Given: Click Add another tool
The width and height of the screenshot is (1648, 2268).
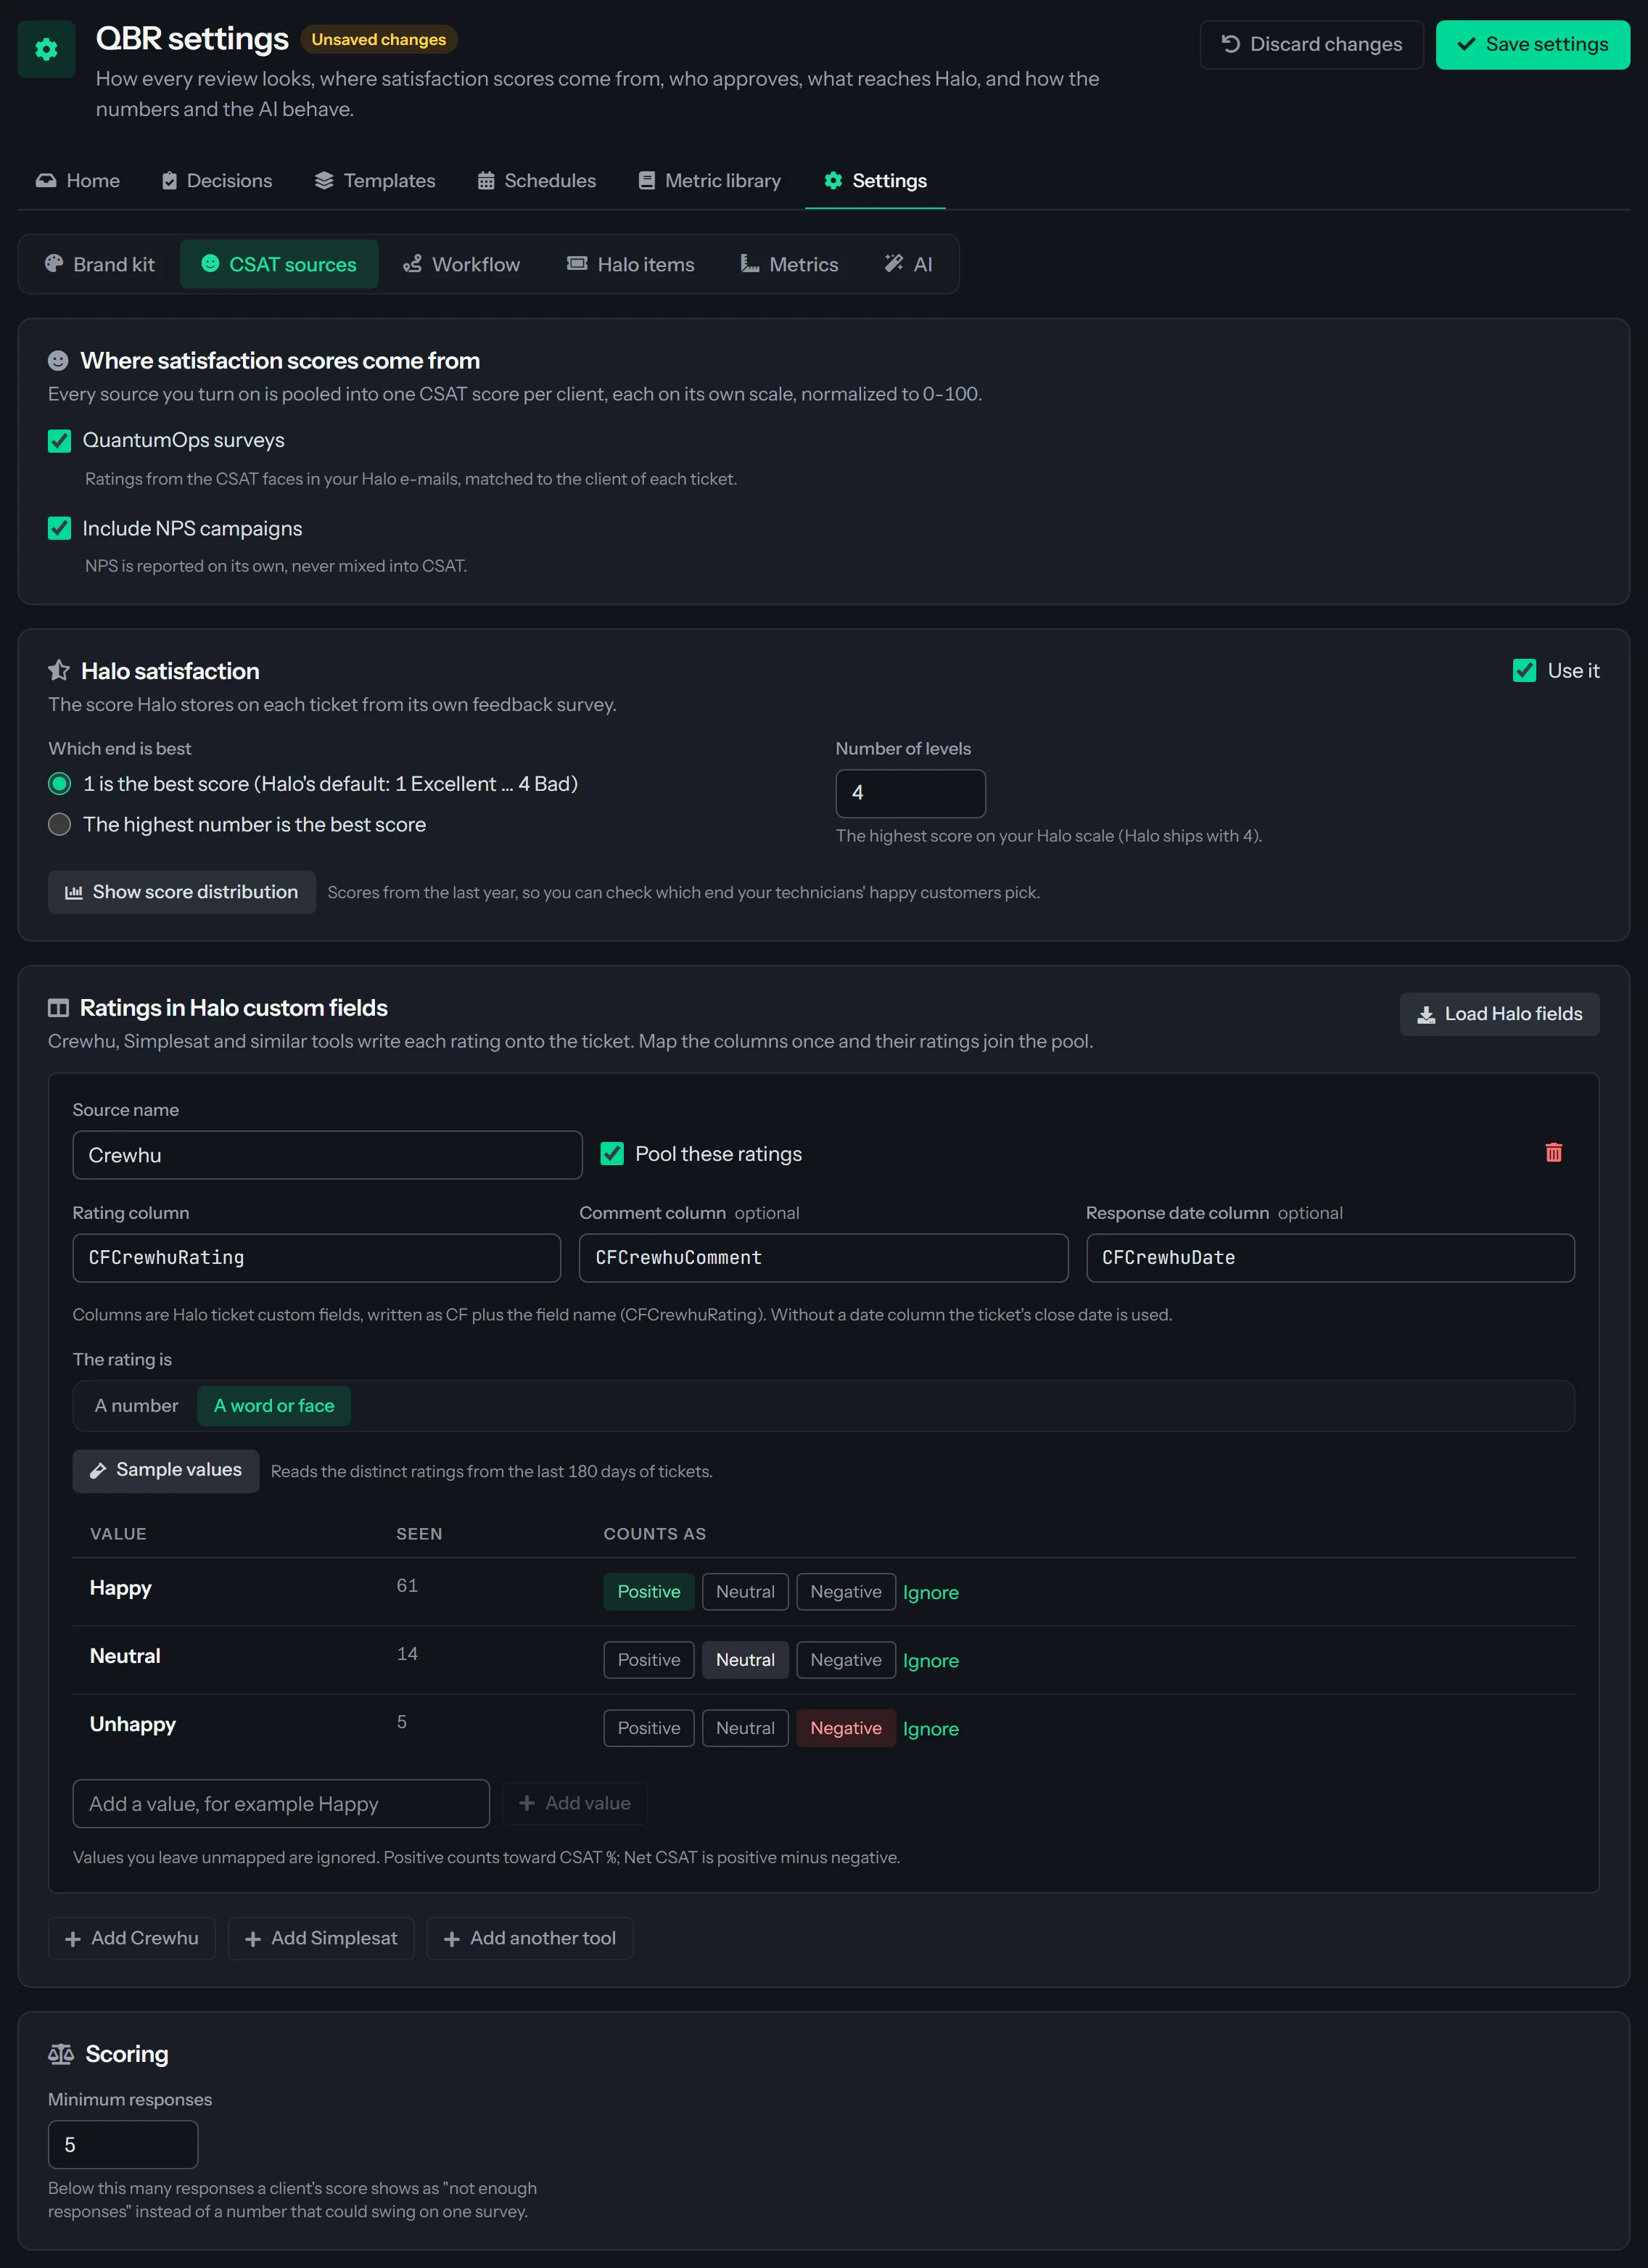Looking at the screenshot, I should [x=530, y=1939].
